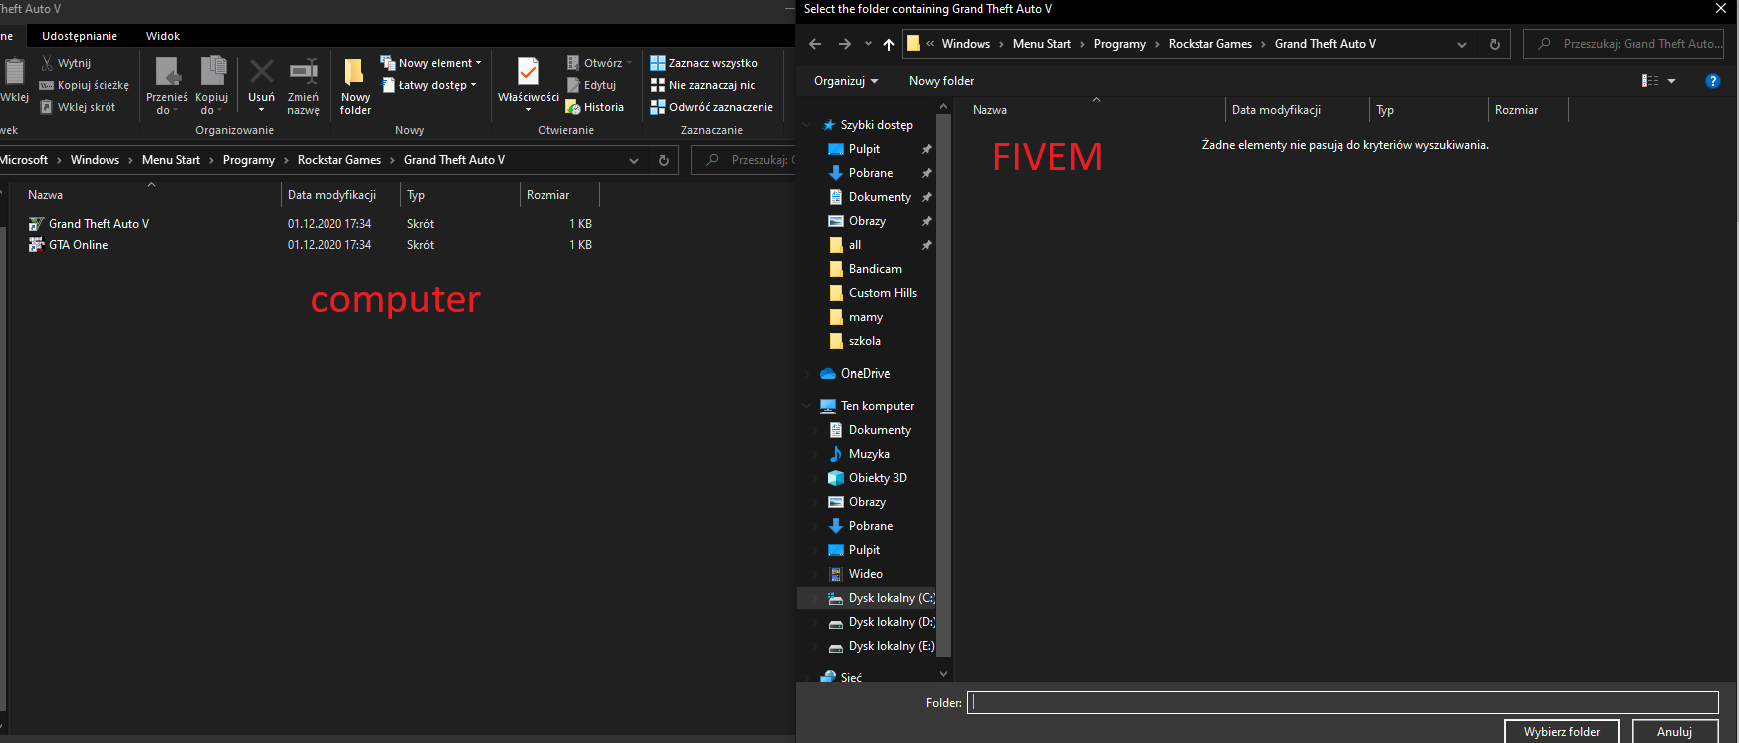Screen dimensions: 1739x743
Task: Open Explorer address bar history dropdown
Action: pyautogui.click(x=634, y=160)
